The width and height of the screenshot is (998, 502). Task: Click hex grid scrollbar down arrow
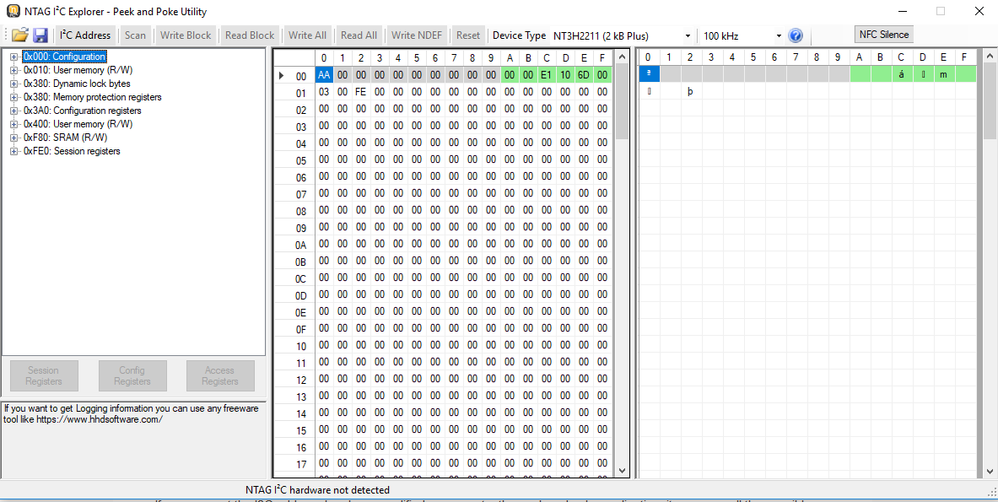[x=622, y=470]
